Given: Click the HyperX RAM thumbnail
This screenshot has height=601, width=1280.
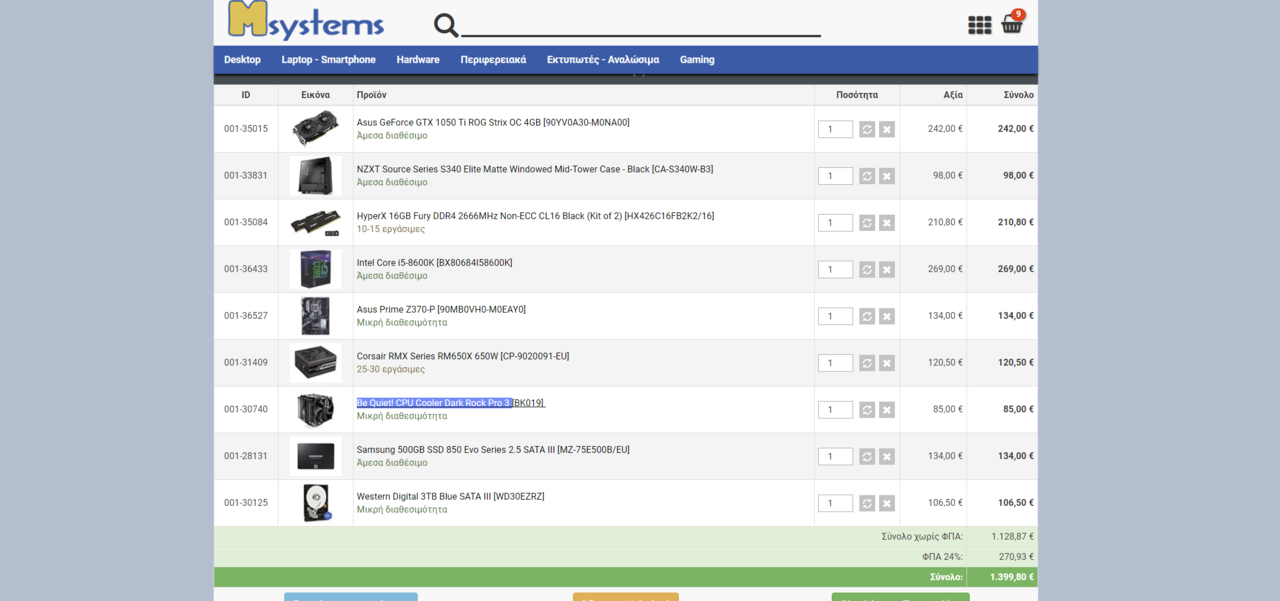Looking at the screenshot, I should pyautogui.click(x=316, y=223).
